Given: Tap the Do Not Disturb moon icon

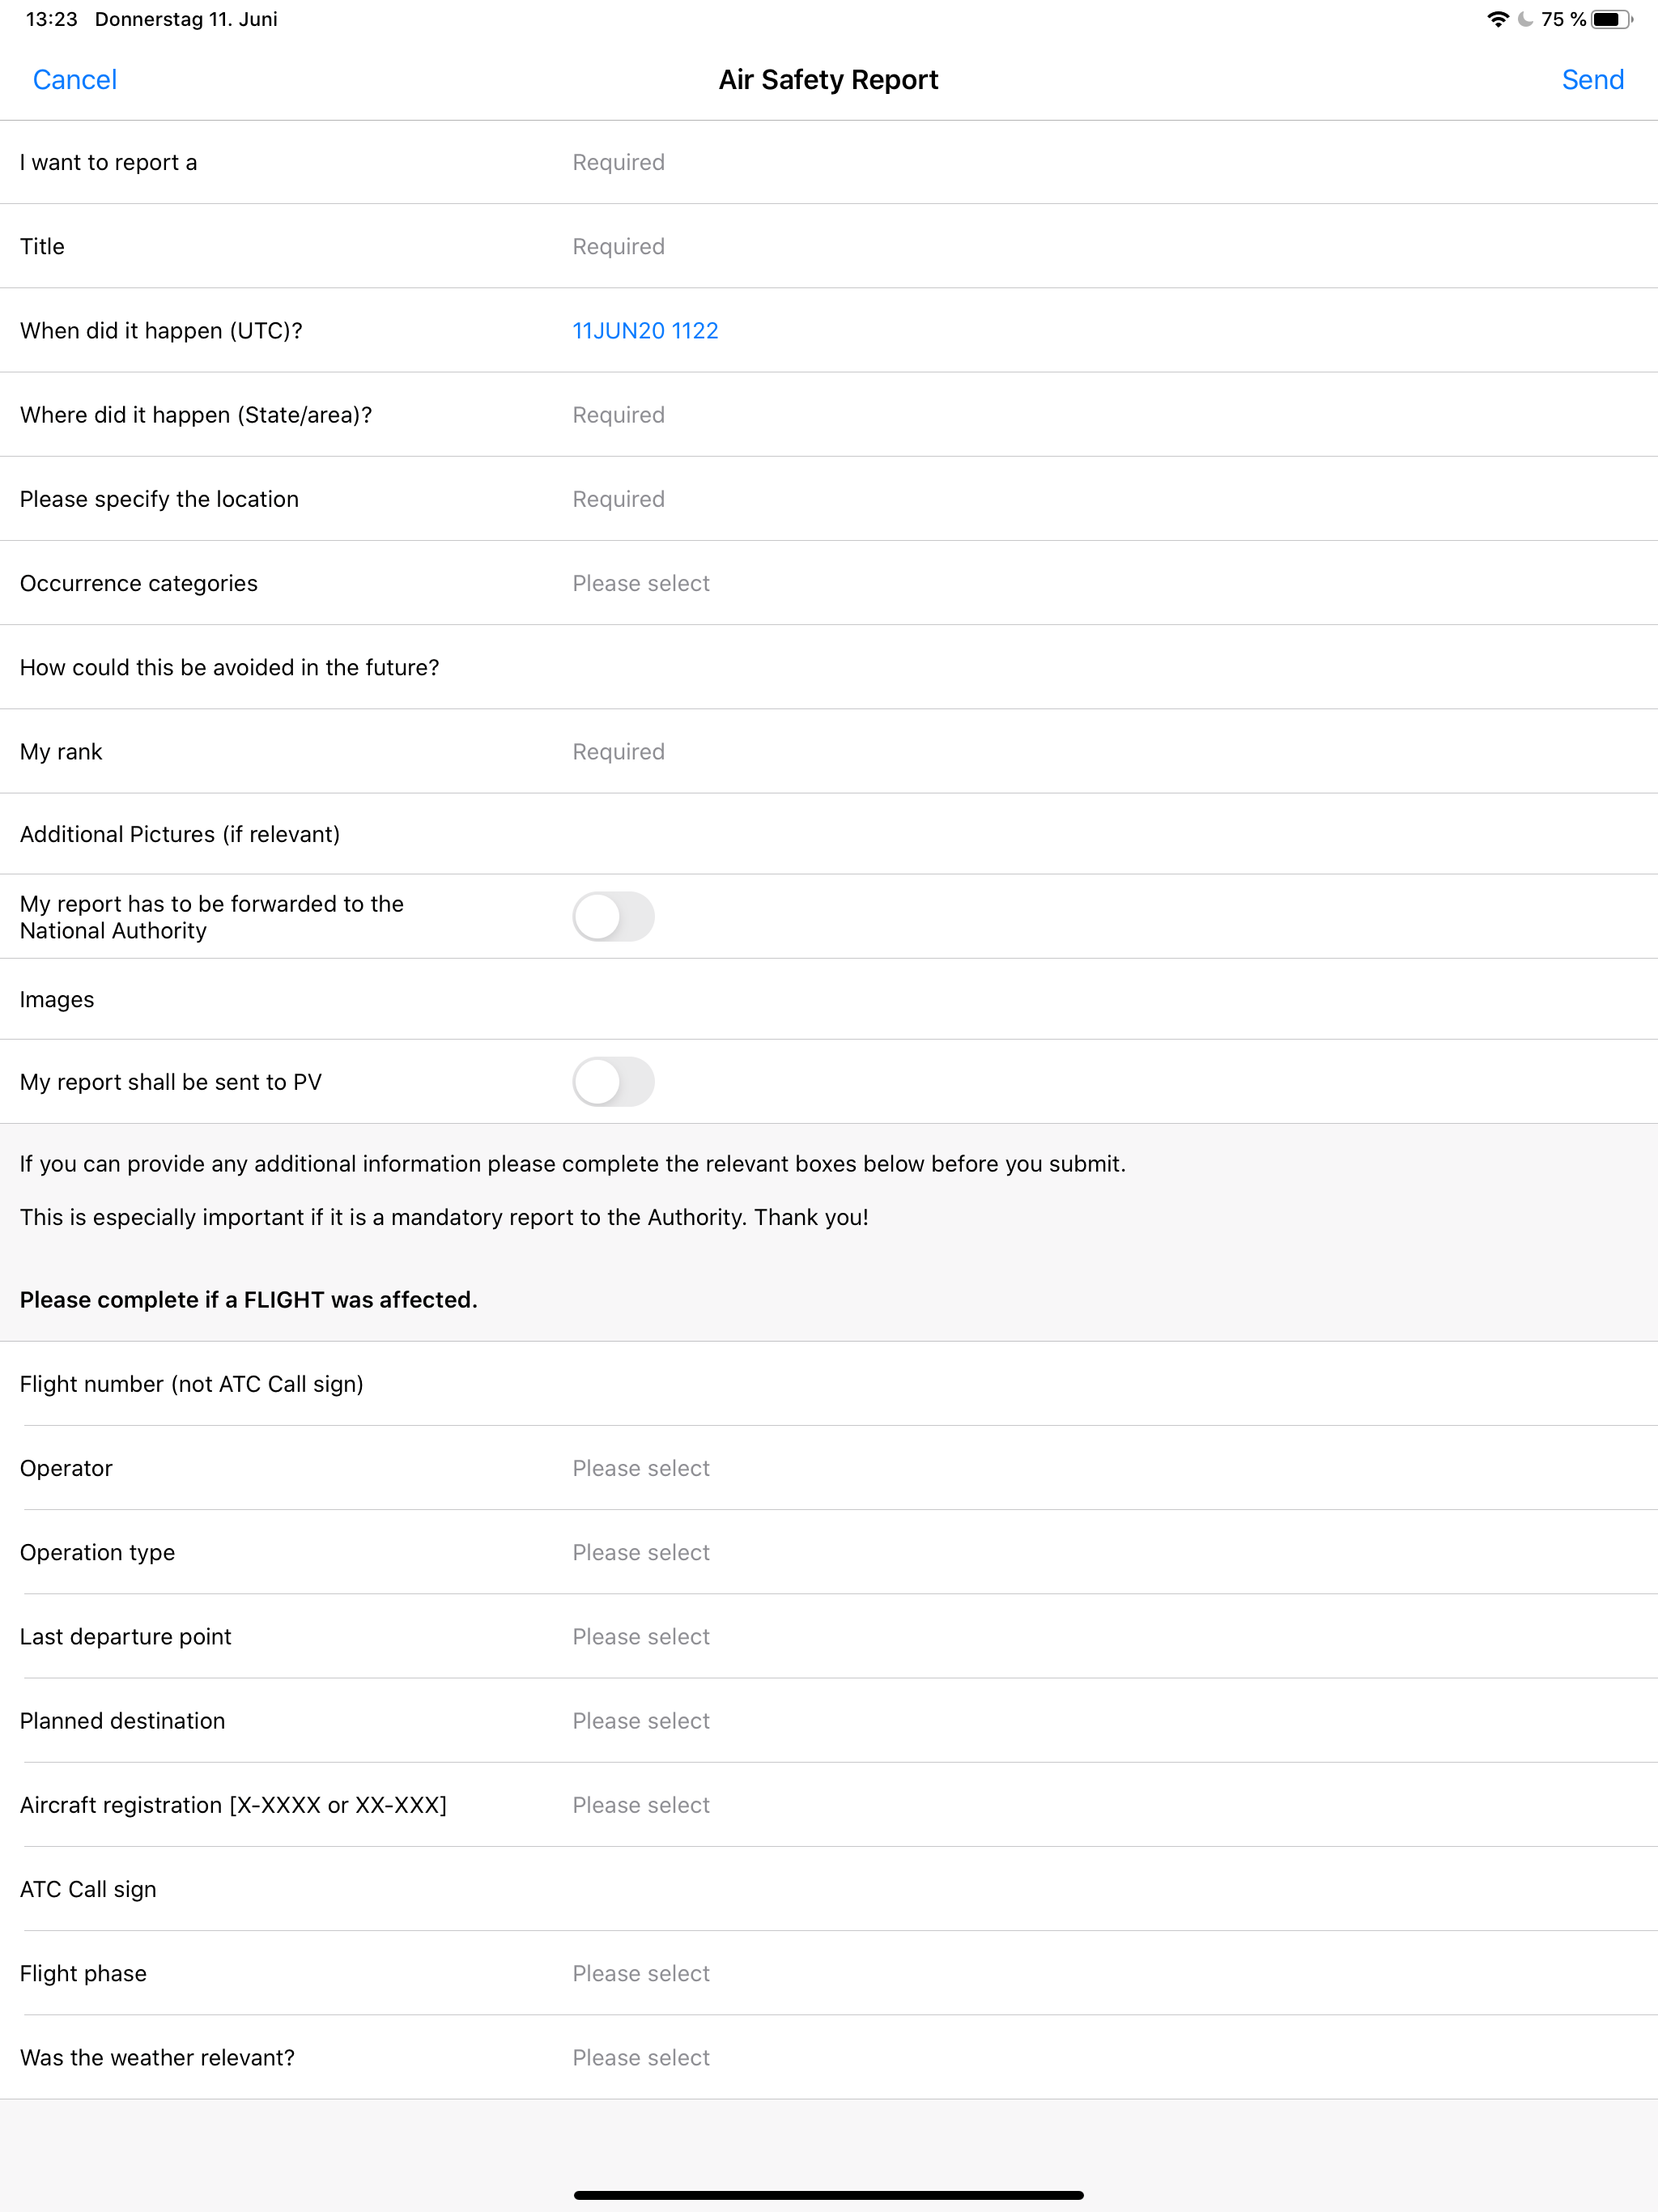Looking at the screenshot, I should point(1525,19).
